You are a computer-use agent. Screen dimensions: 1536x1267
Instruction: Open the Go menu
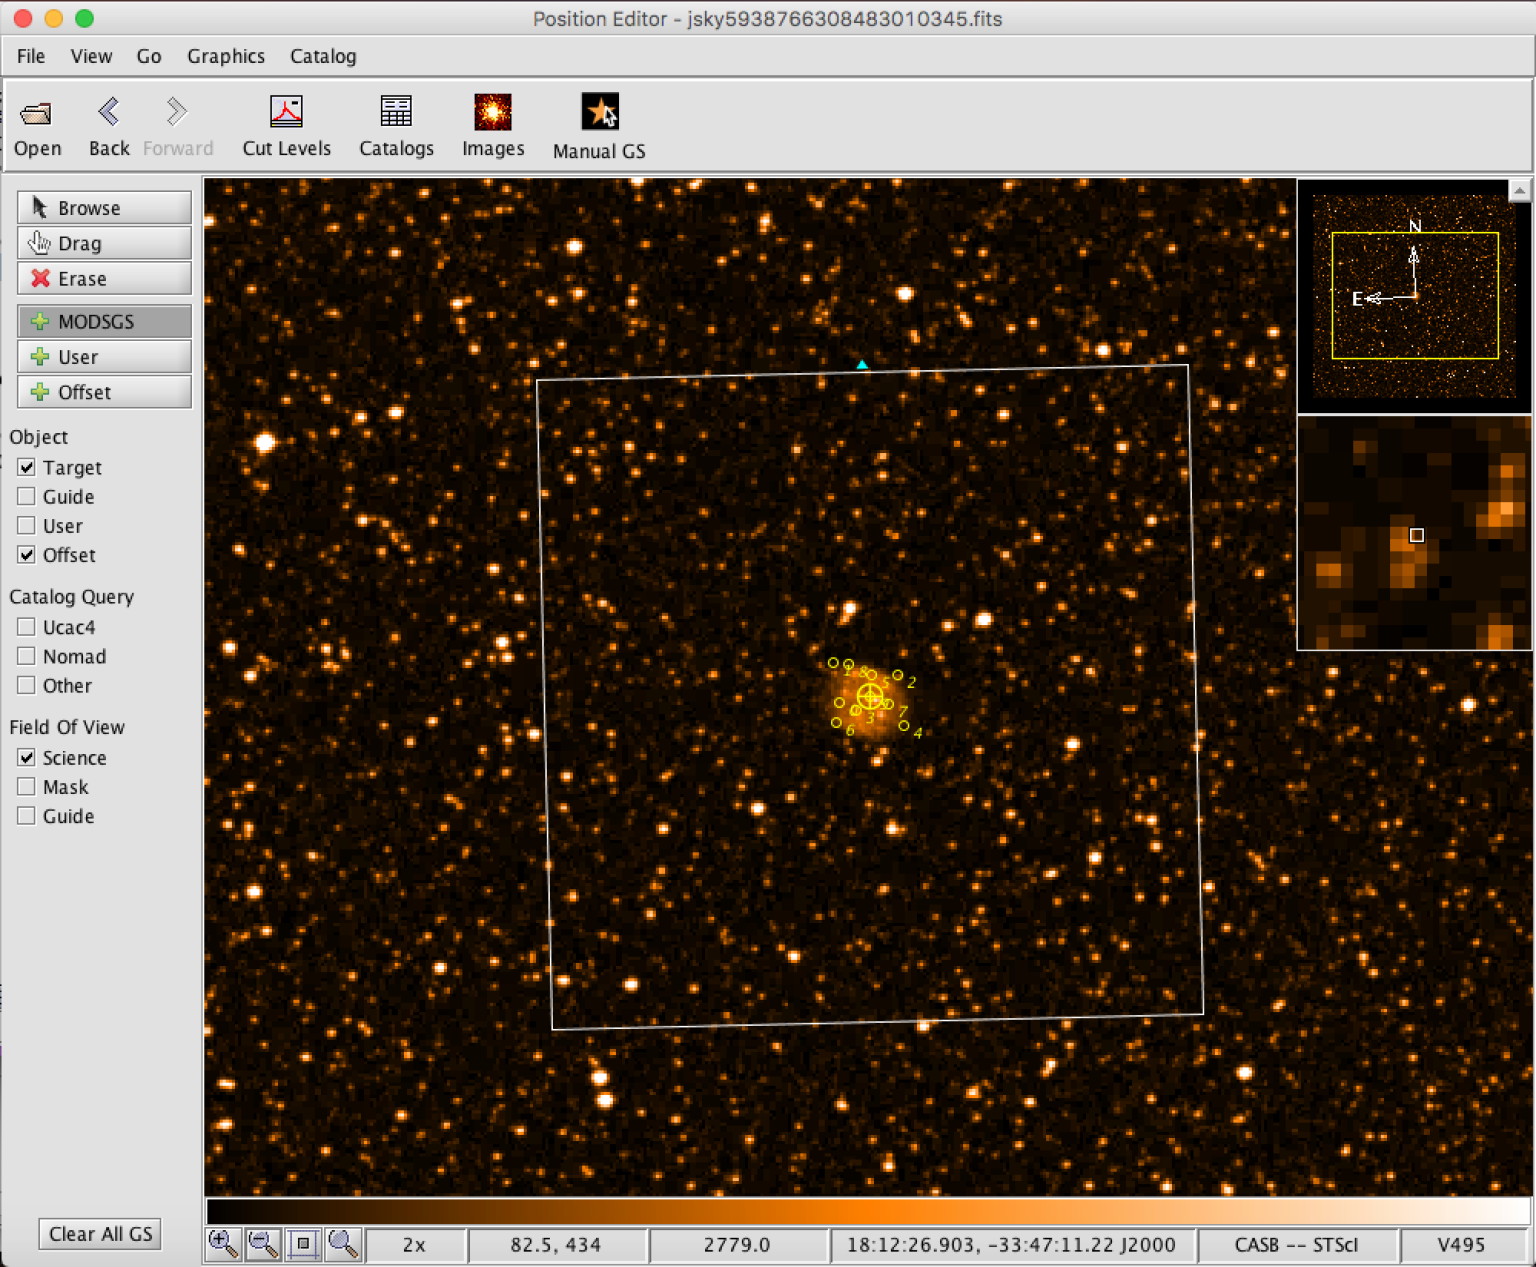(149, 56)
